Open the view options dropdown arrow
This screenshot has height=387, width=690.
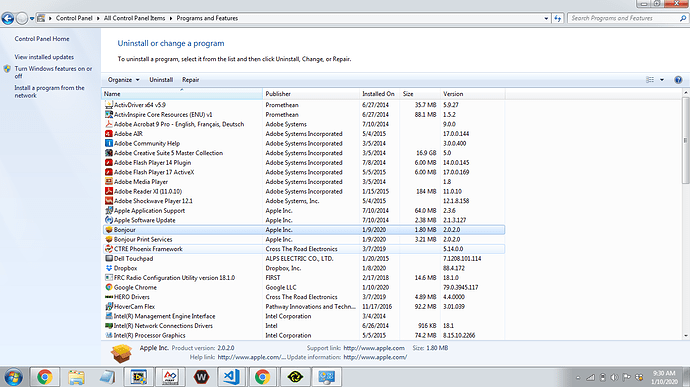[662, 80]
